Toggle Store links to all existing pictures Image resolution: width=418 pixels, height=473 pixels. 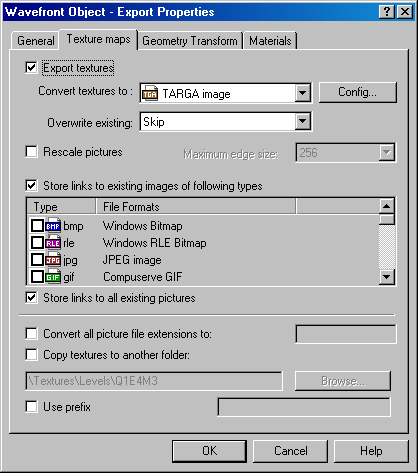coord(31,297)
